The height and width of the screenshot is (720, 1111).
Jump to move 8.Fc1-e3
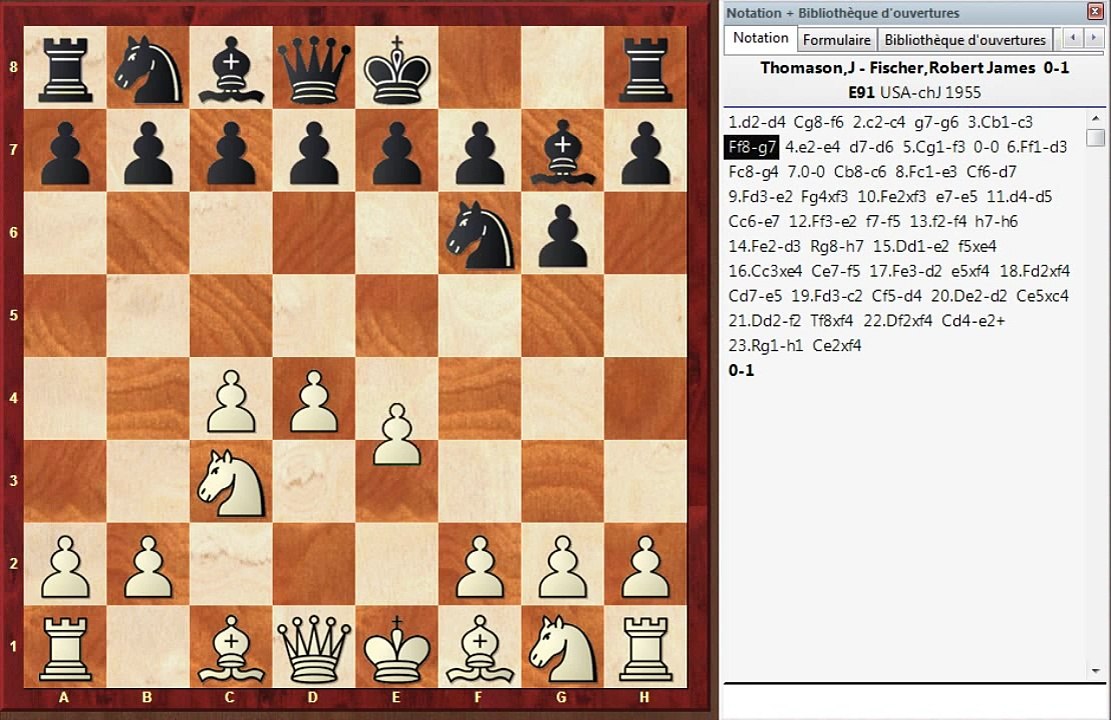[x=926, y=171]
